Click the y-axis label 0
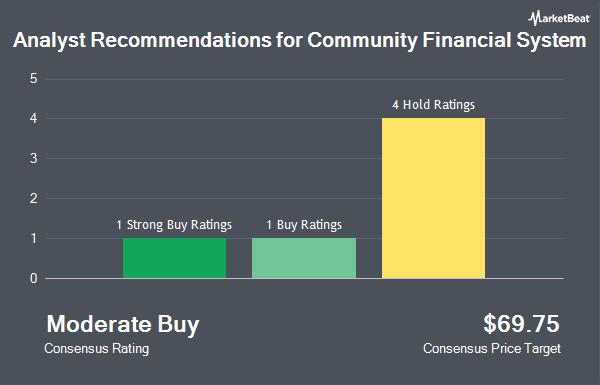Viewport: 600px width, 385px height. (34, 279)
